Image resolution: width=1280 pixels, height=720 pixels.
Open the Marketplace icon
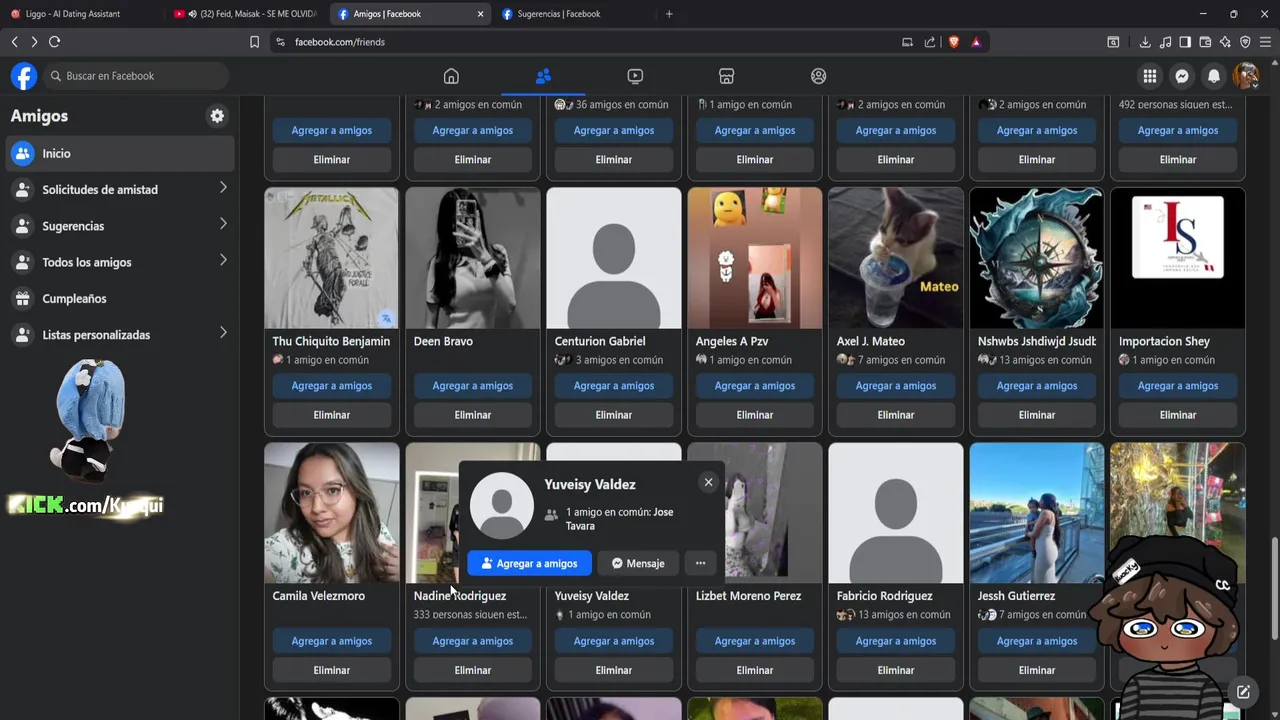pos(727,76)
